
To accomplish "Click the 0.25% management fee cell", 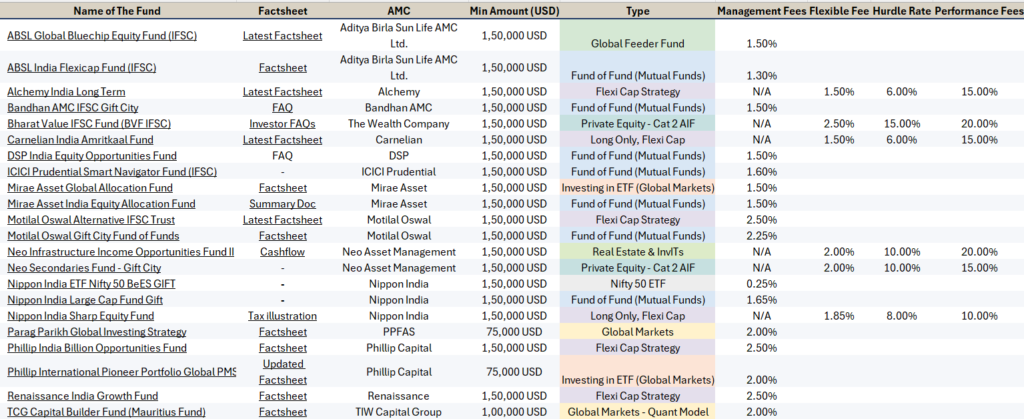I will pyautogui.click(x=761, y=284).
